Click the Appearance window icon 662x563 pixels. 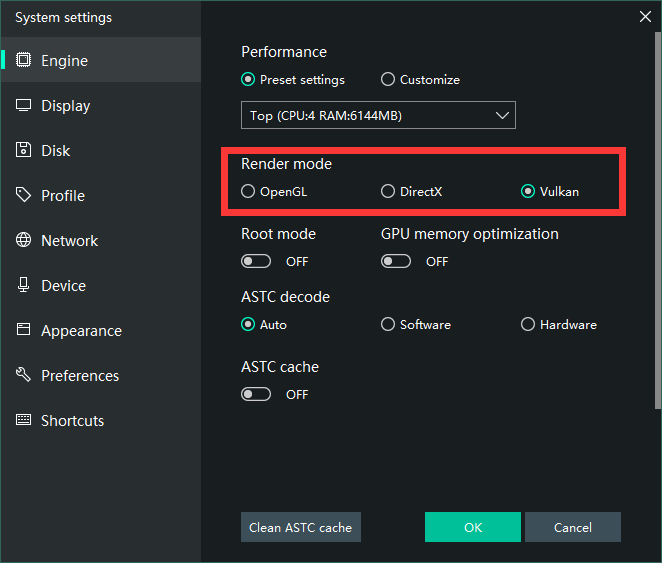pyautogui.click(x=24, y=330)
